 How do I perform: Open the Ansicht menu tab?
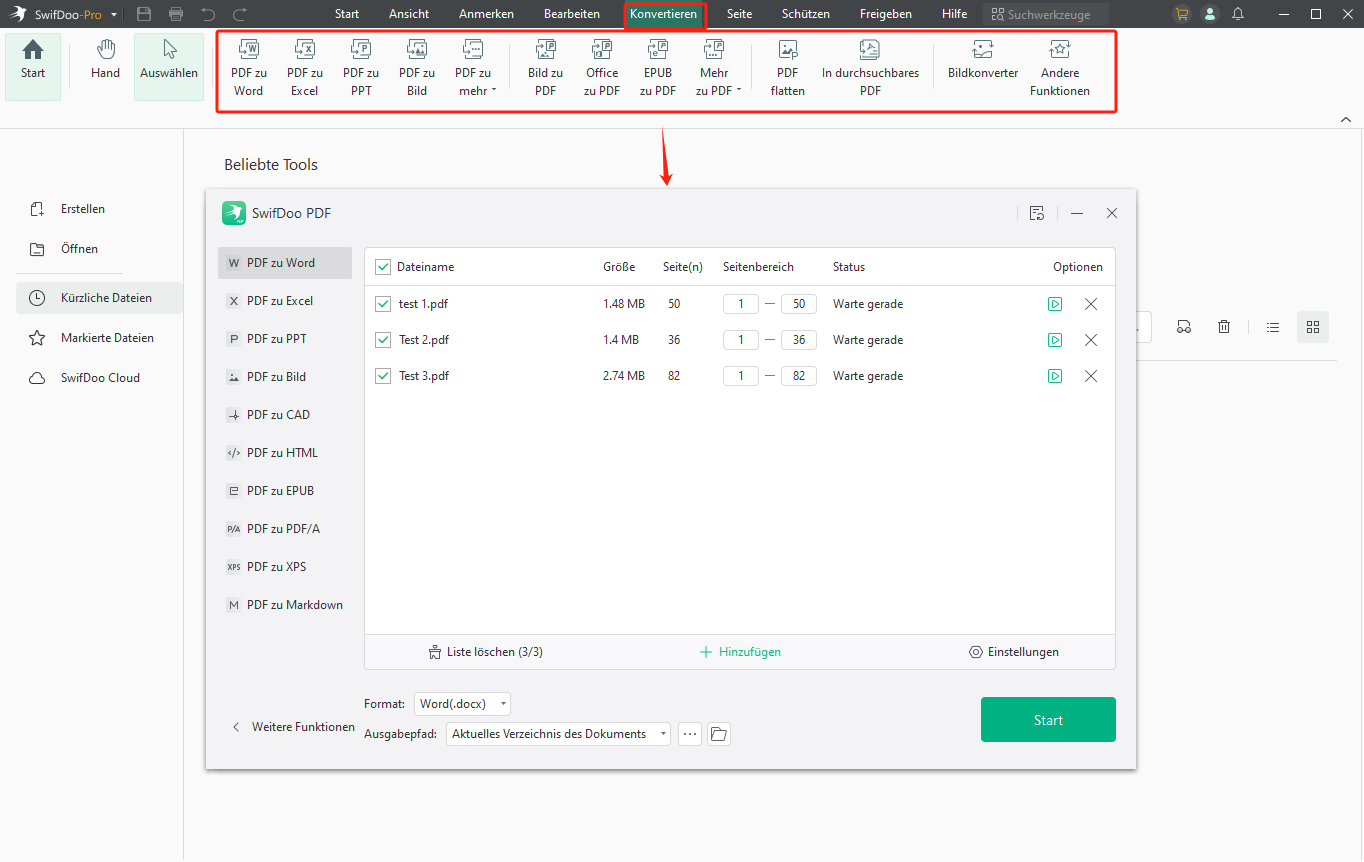(x=409, y=14)
